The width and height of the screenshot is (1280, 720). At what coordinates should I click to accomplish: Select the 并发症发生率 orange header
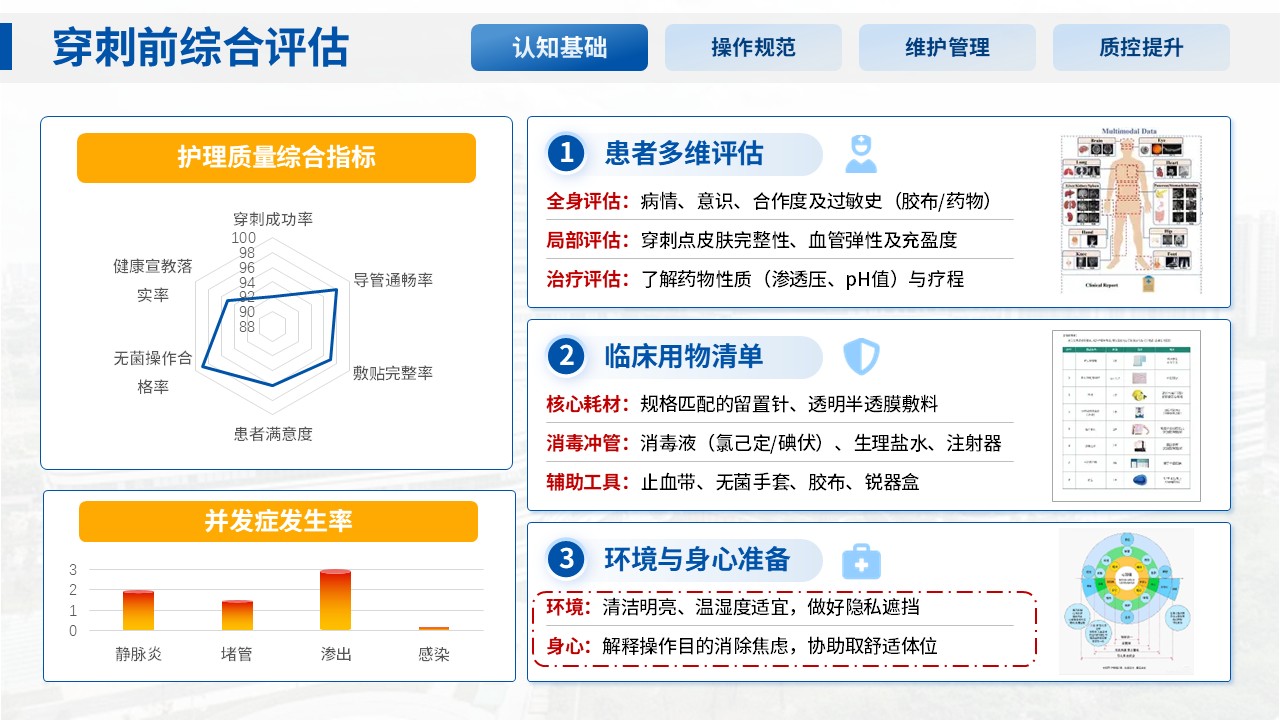click(x=278, y=521)
